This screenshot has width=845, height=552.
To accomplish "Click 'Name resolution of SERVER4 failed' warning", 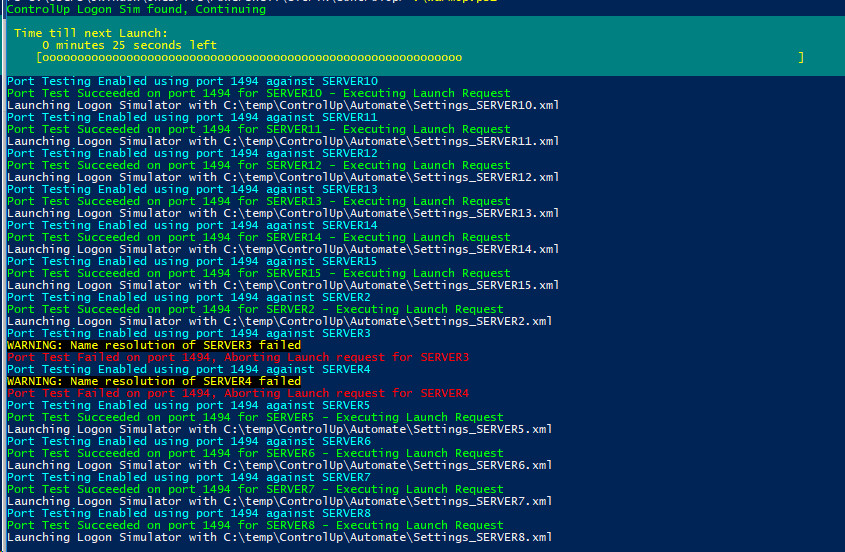I will click(154, 382).
